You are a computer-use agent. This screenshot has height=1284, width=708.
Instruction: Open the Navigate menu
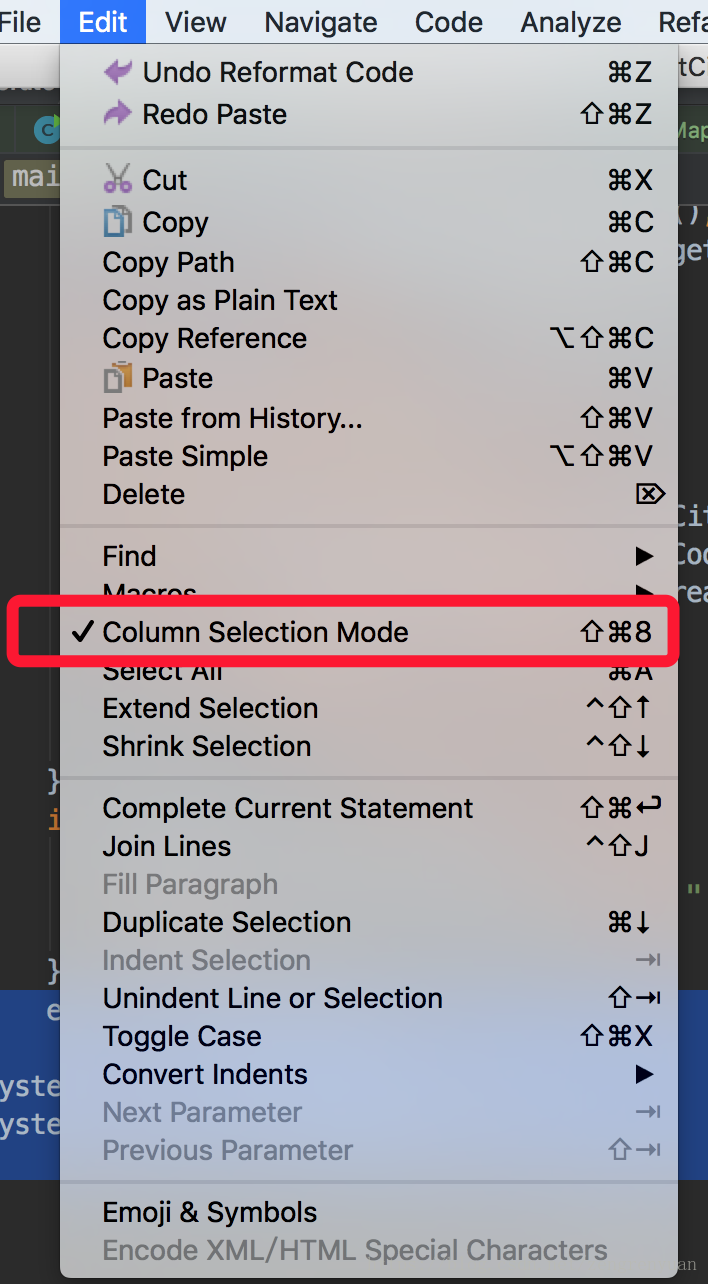[x=321, y=22]
